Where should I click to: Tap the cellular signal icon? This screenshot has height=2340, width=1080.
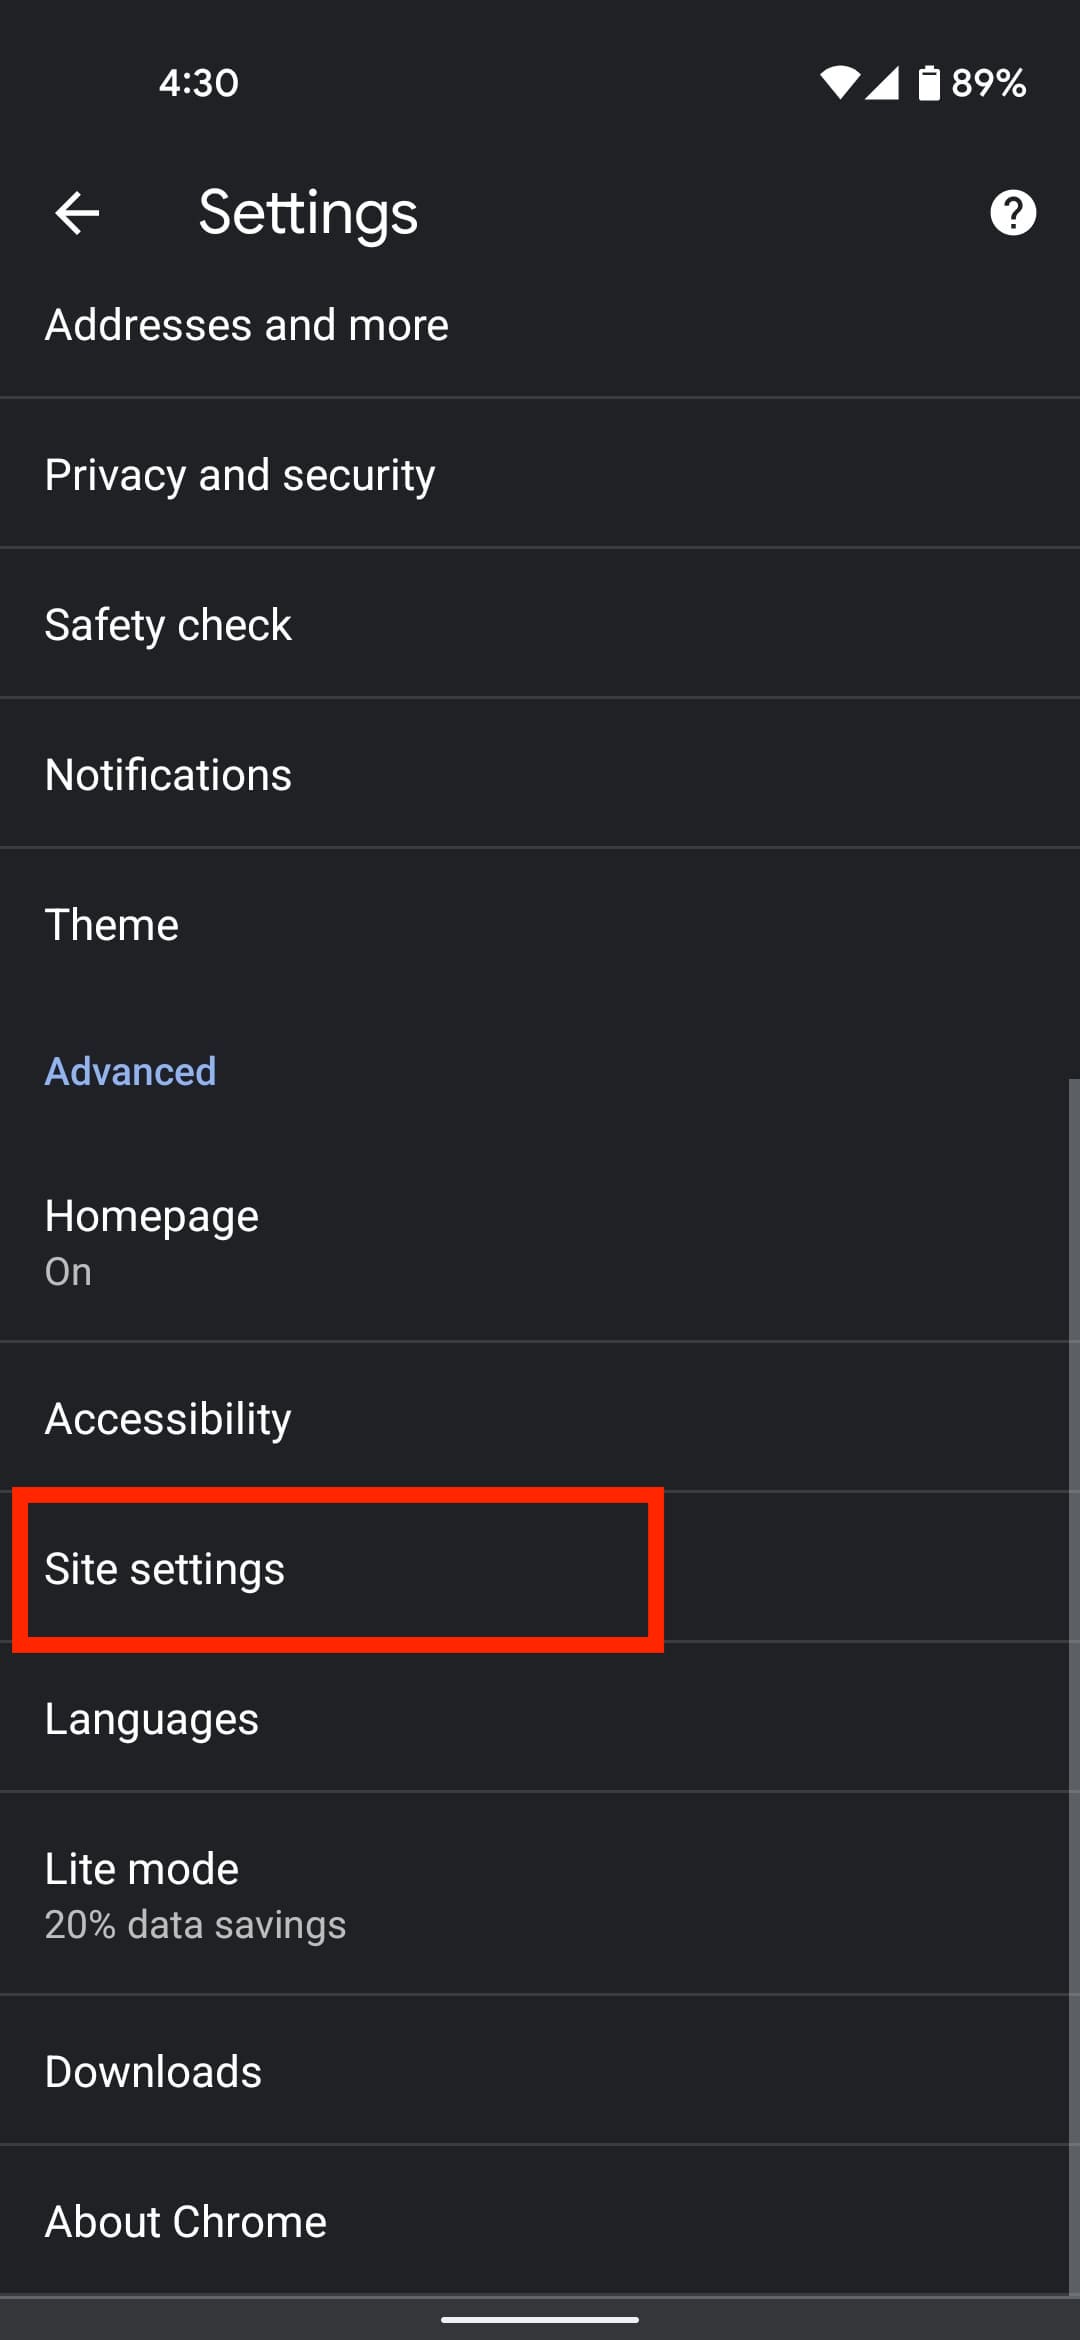click(x=882, y=83)
